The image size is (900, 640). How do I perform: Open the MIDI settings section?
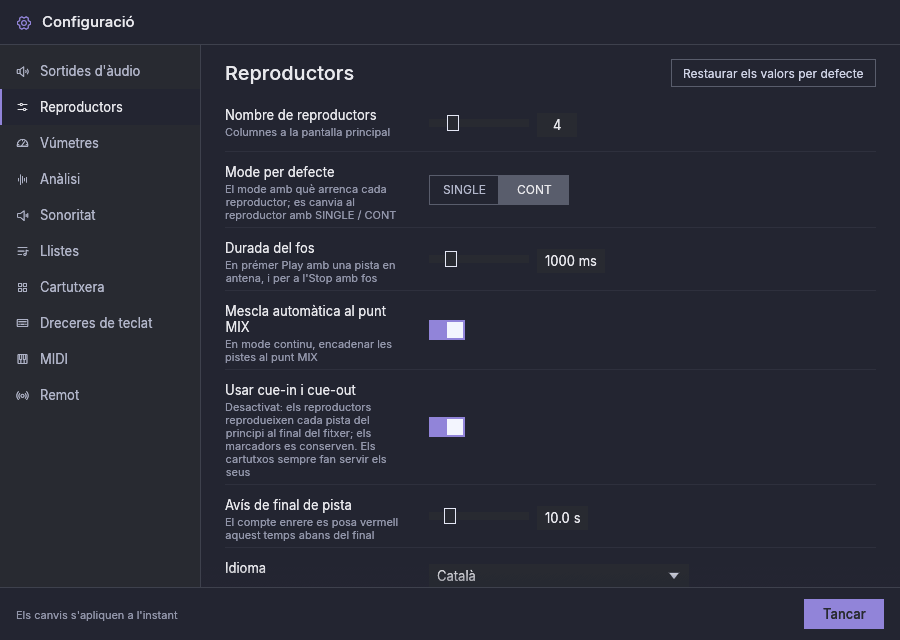point(100,359)
